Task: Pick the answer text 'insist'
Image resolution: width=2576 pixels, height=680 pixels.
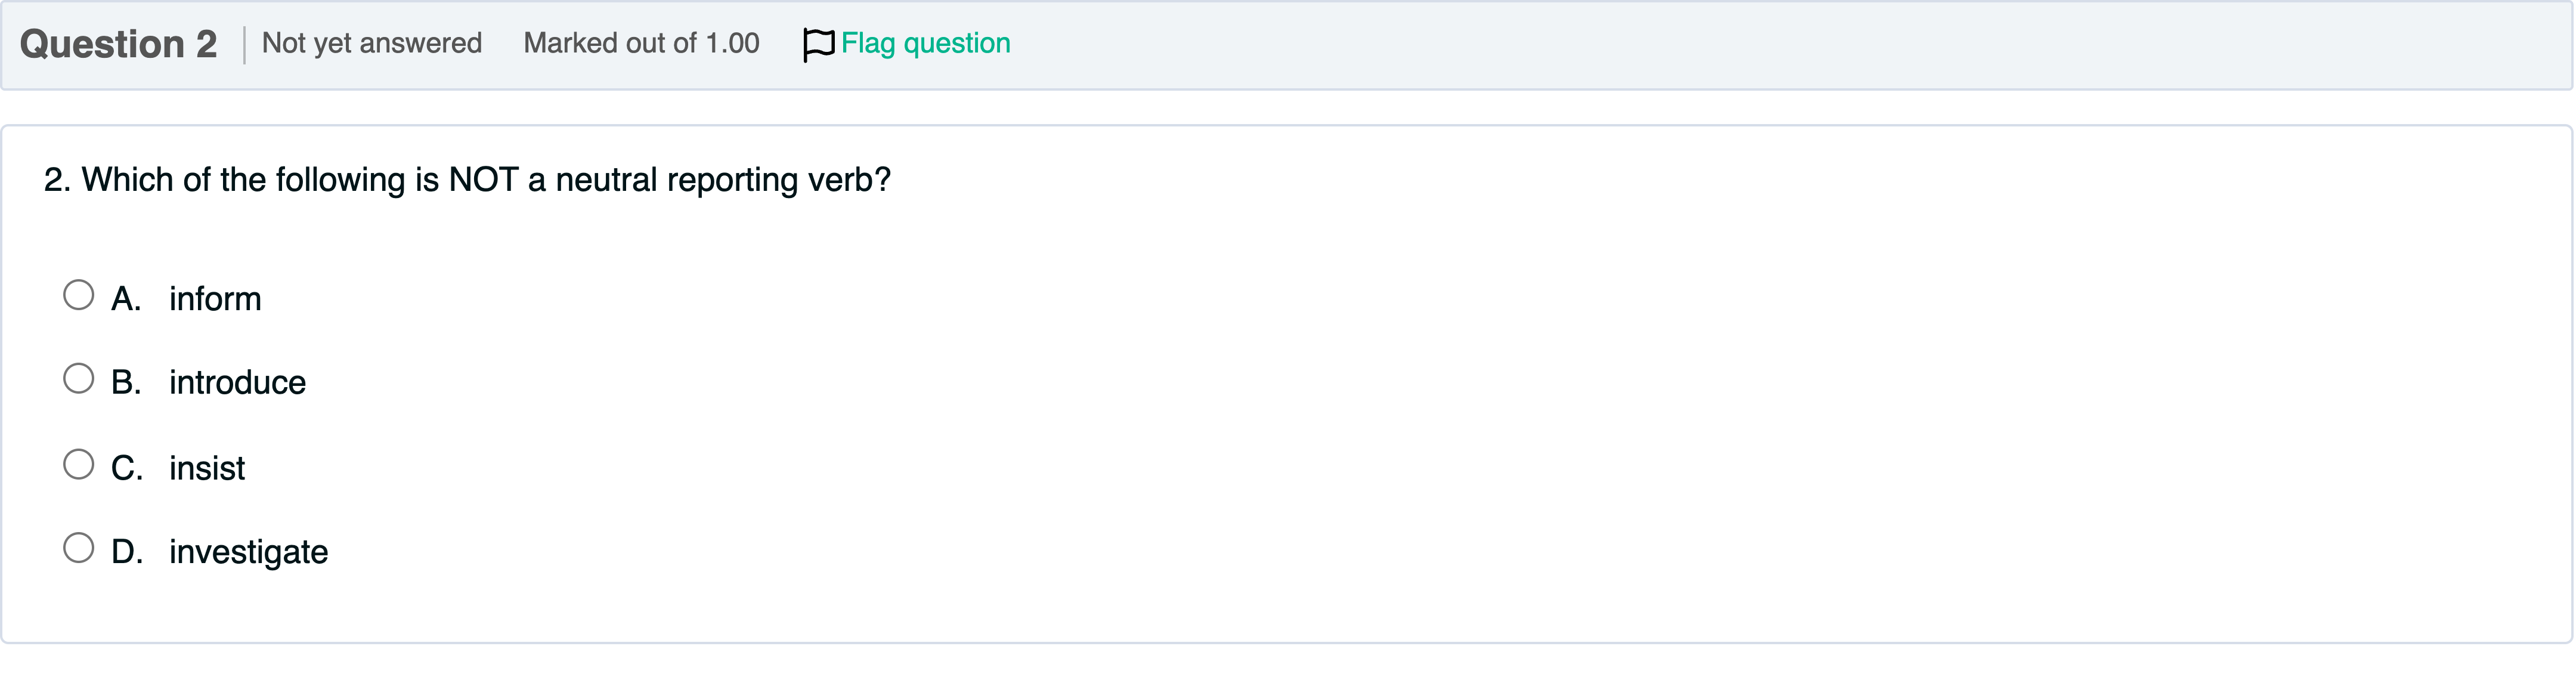Action: pyautogui.click(x=207, y=468)
